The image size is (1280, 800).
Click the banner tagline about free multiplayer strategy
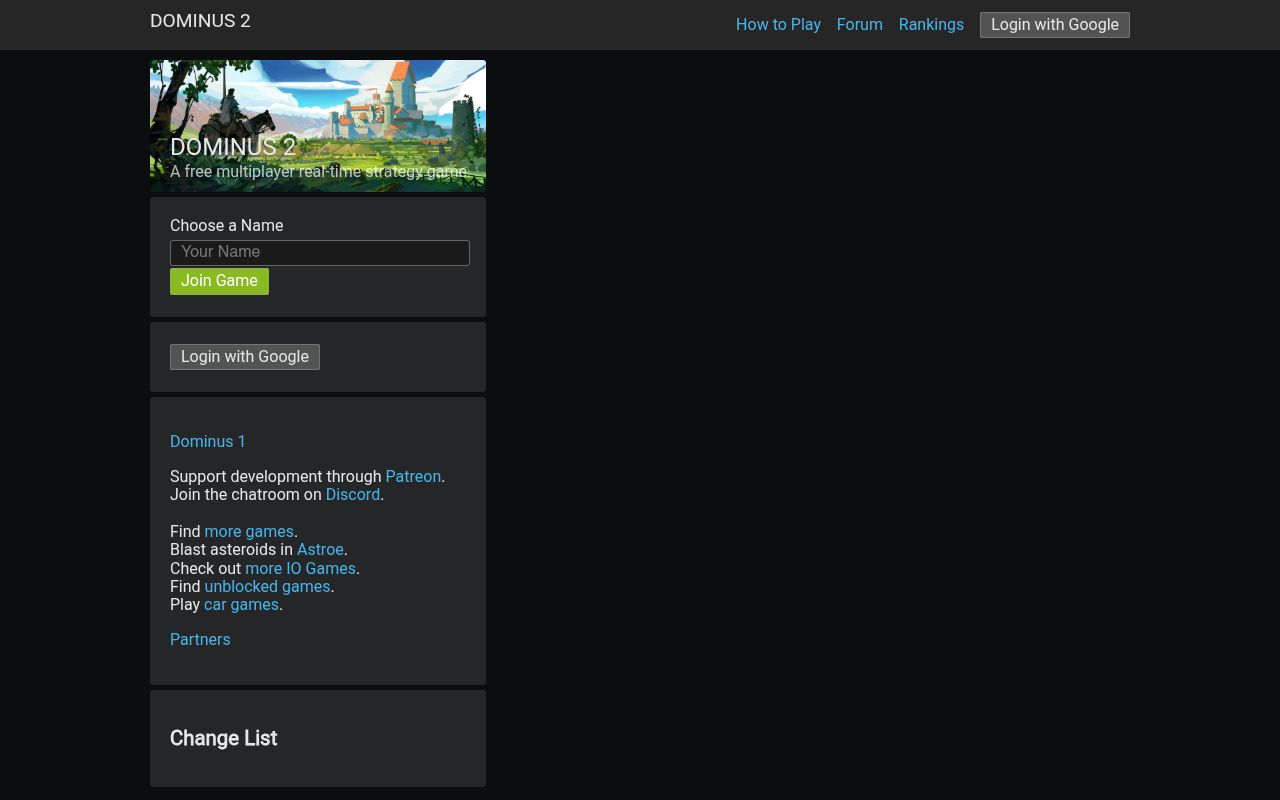pos(318,172)
